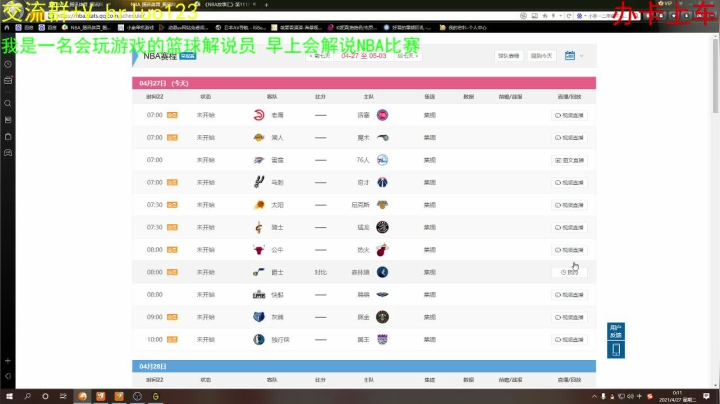This screenshot has width=720, height=404.
Task: Click the team schedule button
Action: point(508,56)
